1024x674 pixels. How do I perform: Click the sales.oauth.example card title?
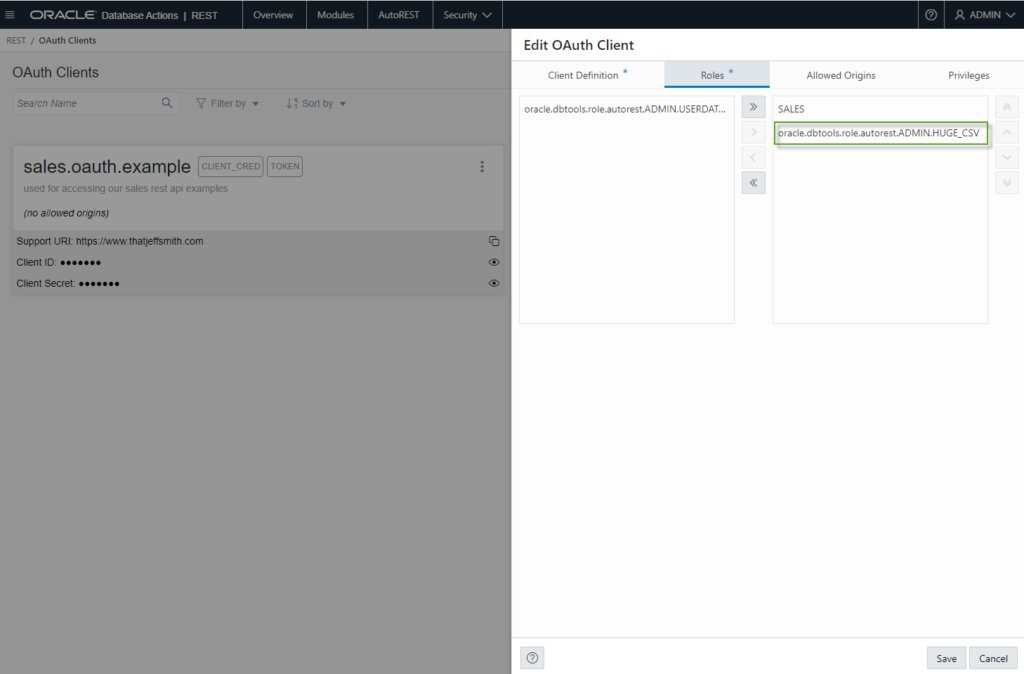coord(107,167)
